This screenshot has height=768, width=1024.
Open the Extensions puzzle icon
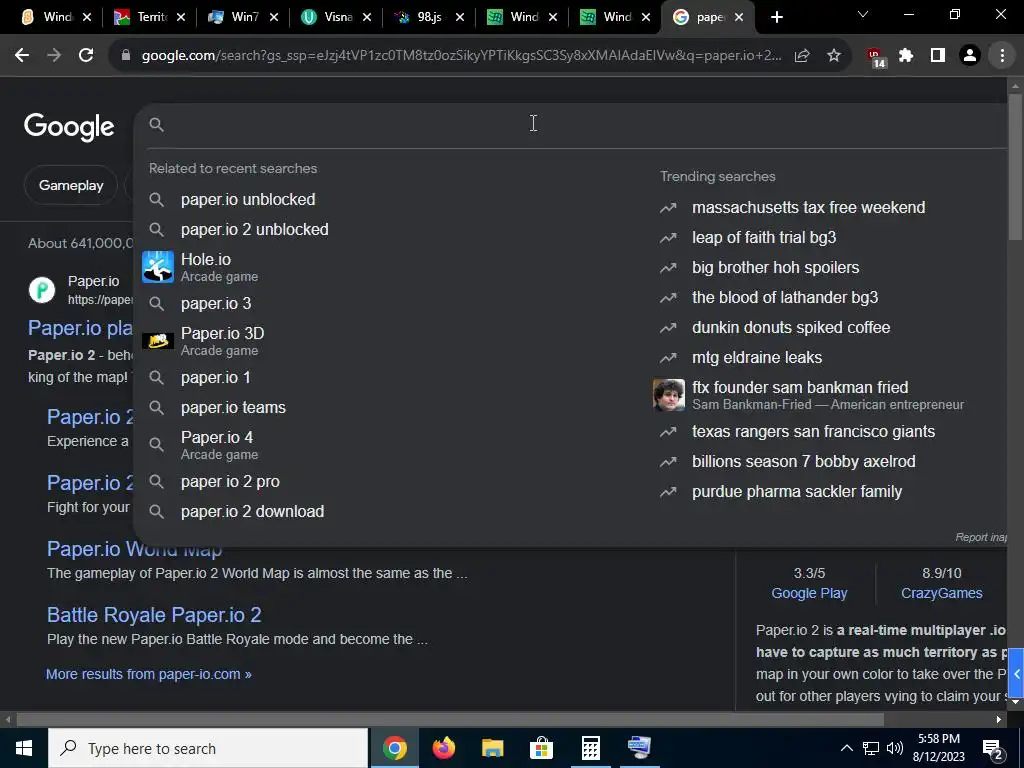tap(906, 56)
